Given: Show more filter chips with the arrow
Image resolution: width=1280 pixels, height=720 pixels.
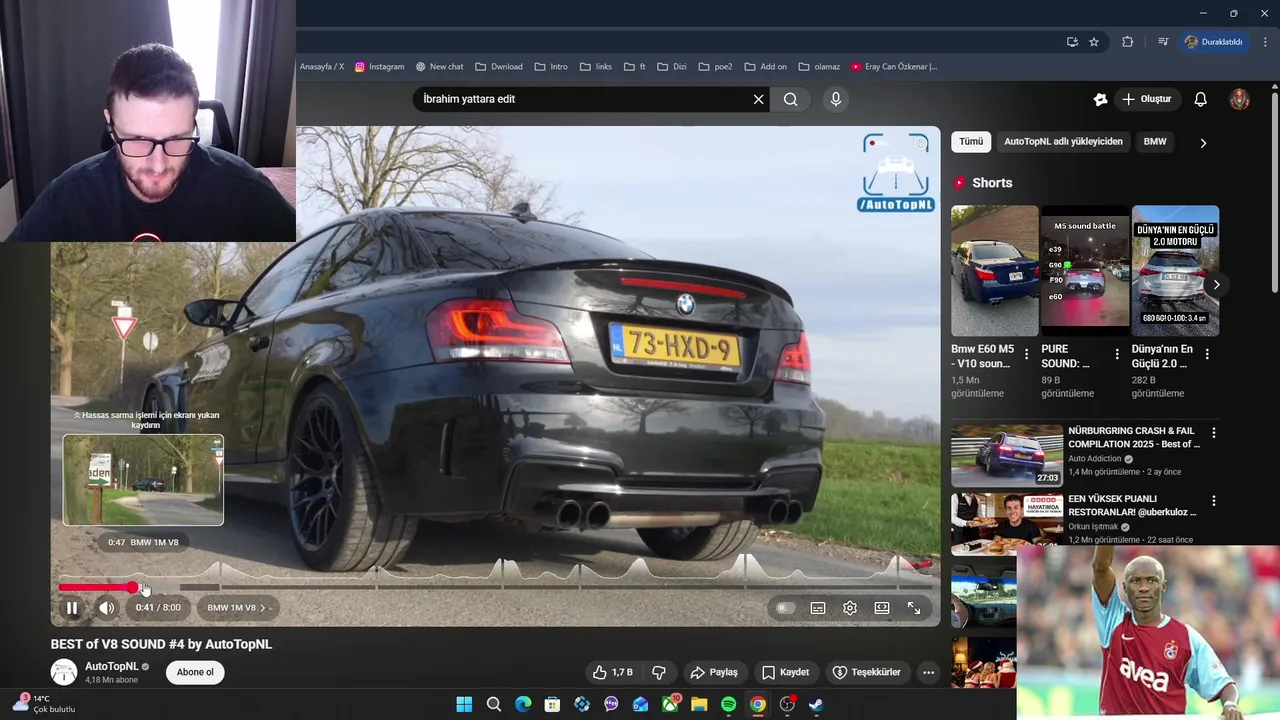Looking at the screenshot, I should click(x=1203, y=143).
